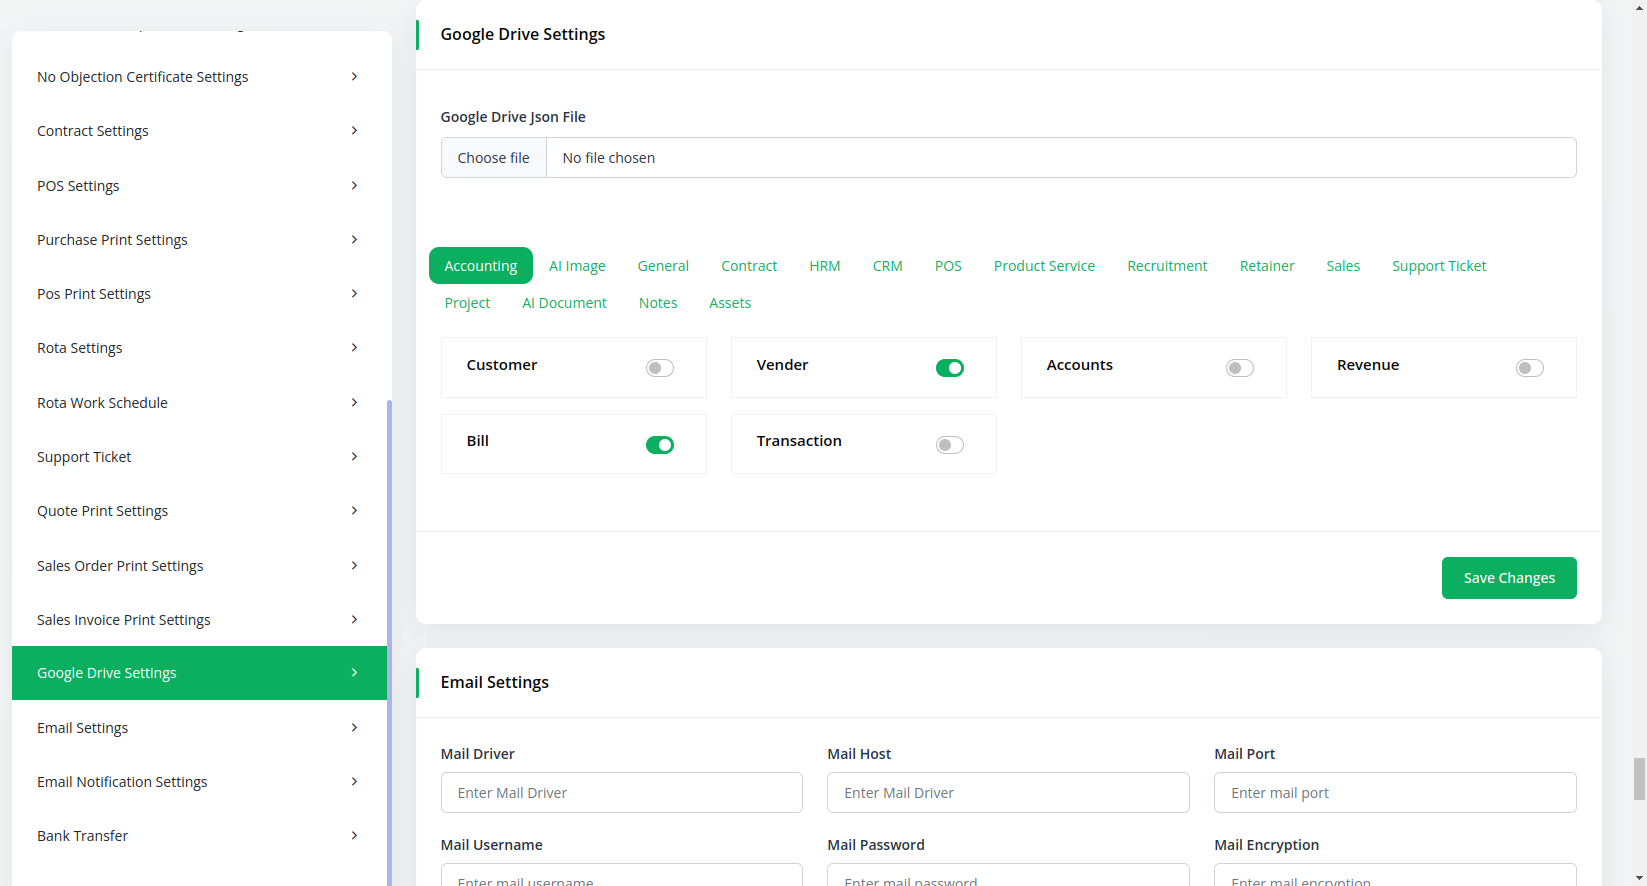Expand Sales Invoice Print Settings
The image size is (1647, 886).
pos(124,620)
